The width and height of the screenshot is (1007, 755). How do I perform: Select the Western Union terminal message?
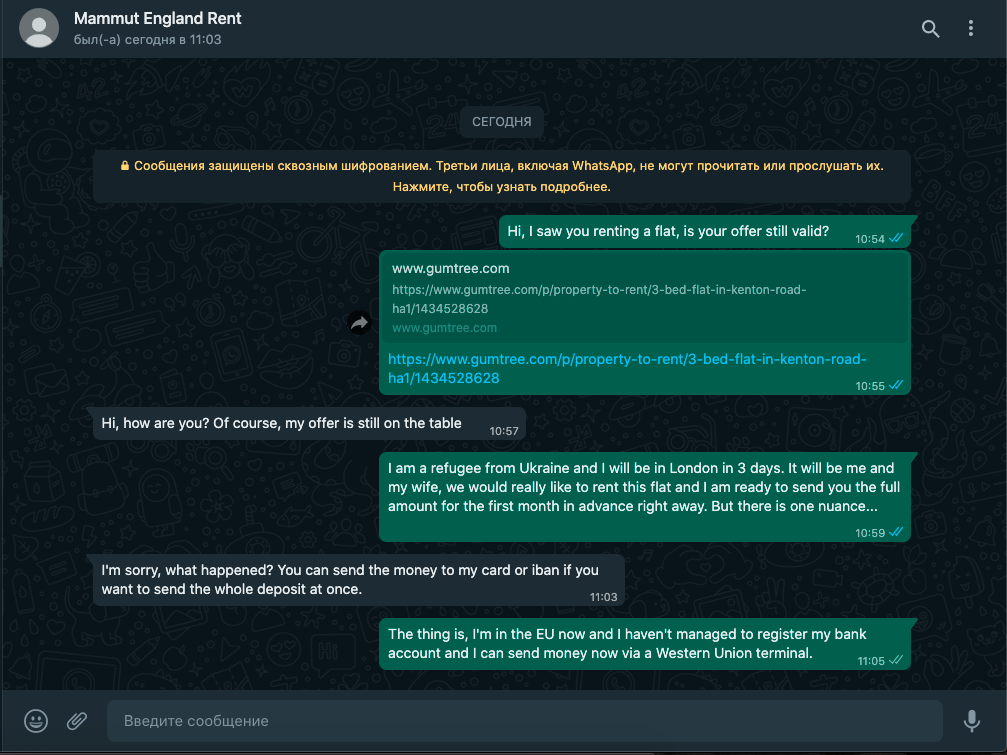[645, 644]
